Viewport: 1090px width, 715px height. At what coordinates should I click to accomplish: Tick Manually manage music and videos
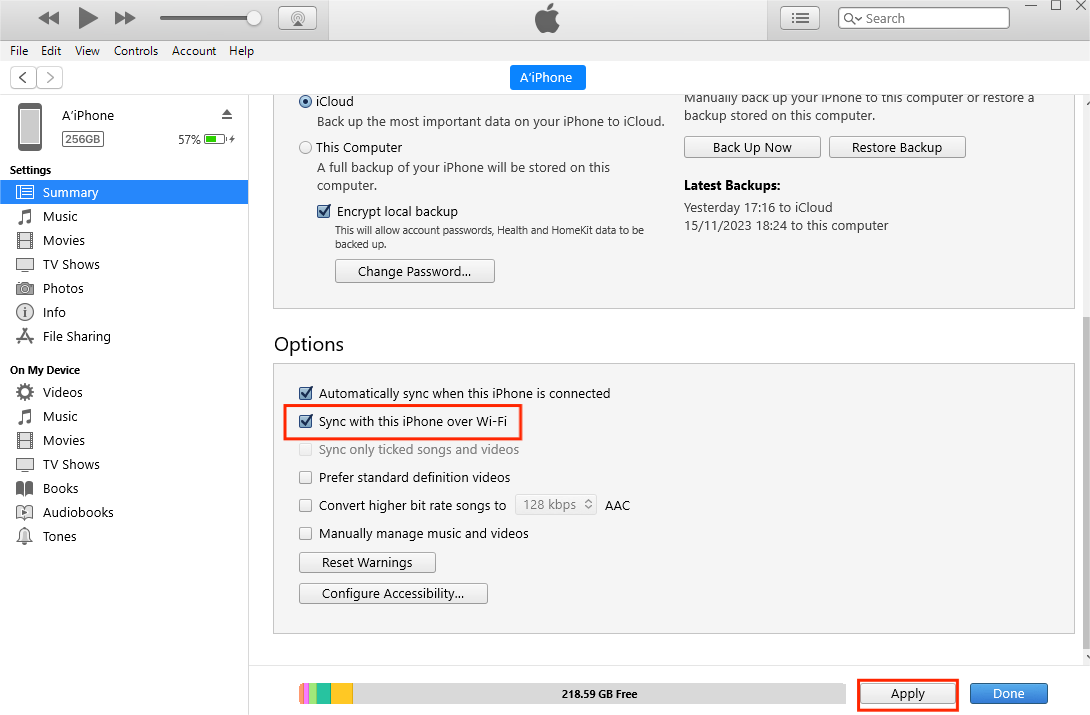(x=306, y=534)
